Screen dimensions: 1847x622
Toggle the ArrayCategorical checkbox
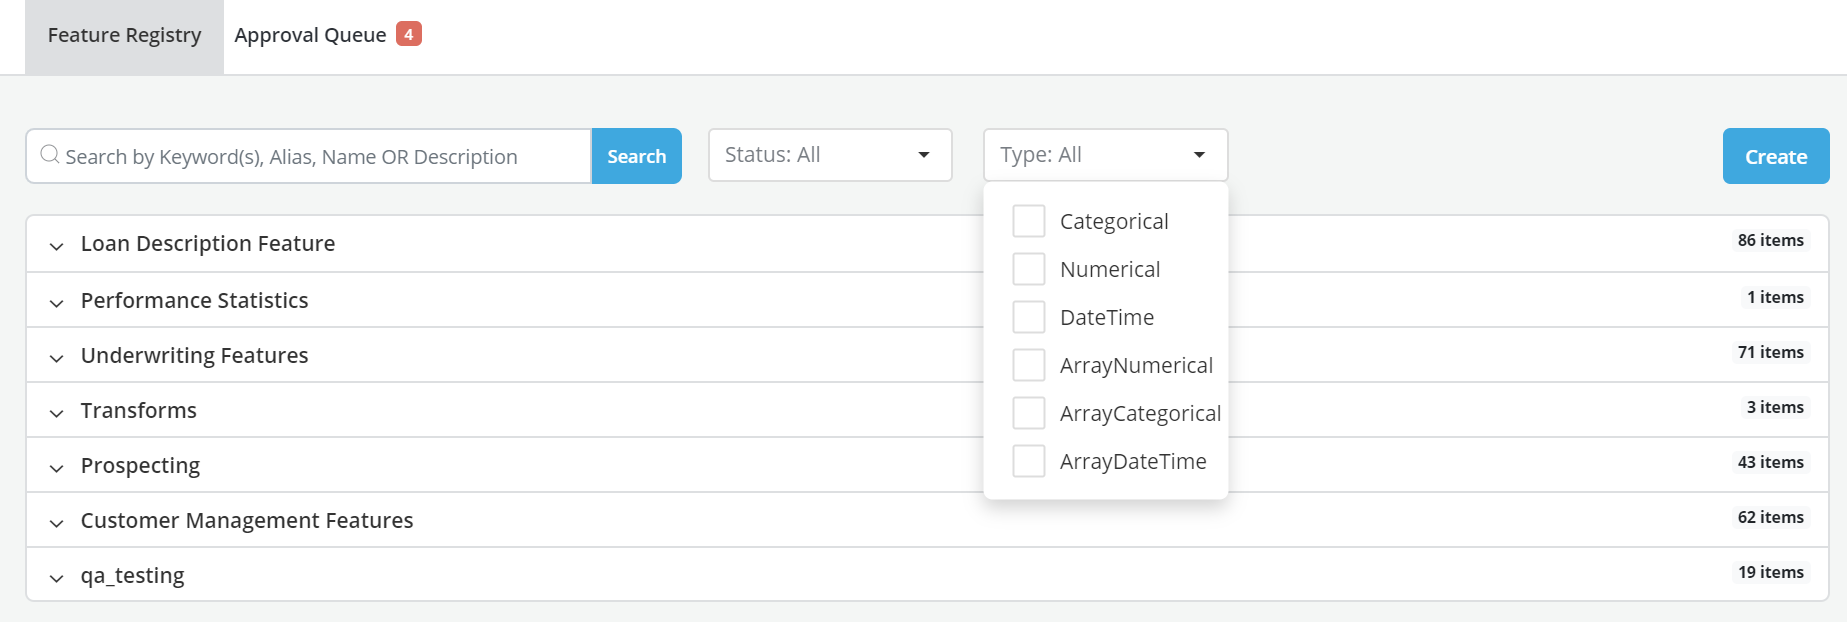tap(1028, 413)
